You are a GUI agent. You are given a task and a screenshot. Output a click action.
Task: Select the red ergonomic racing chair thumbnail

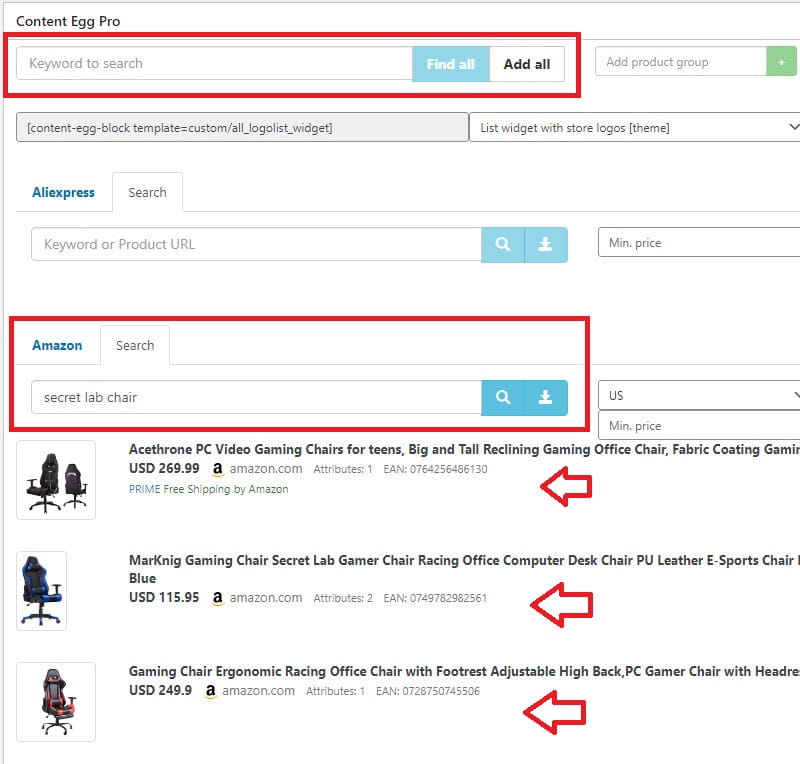coord(56,702)
